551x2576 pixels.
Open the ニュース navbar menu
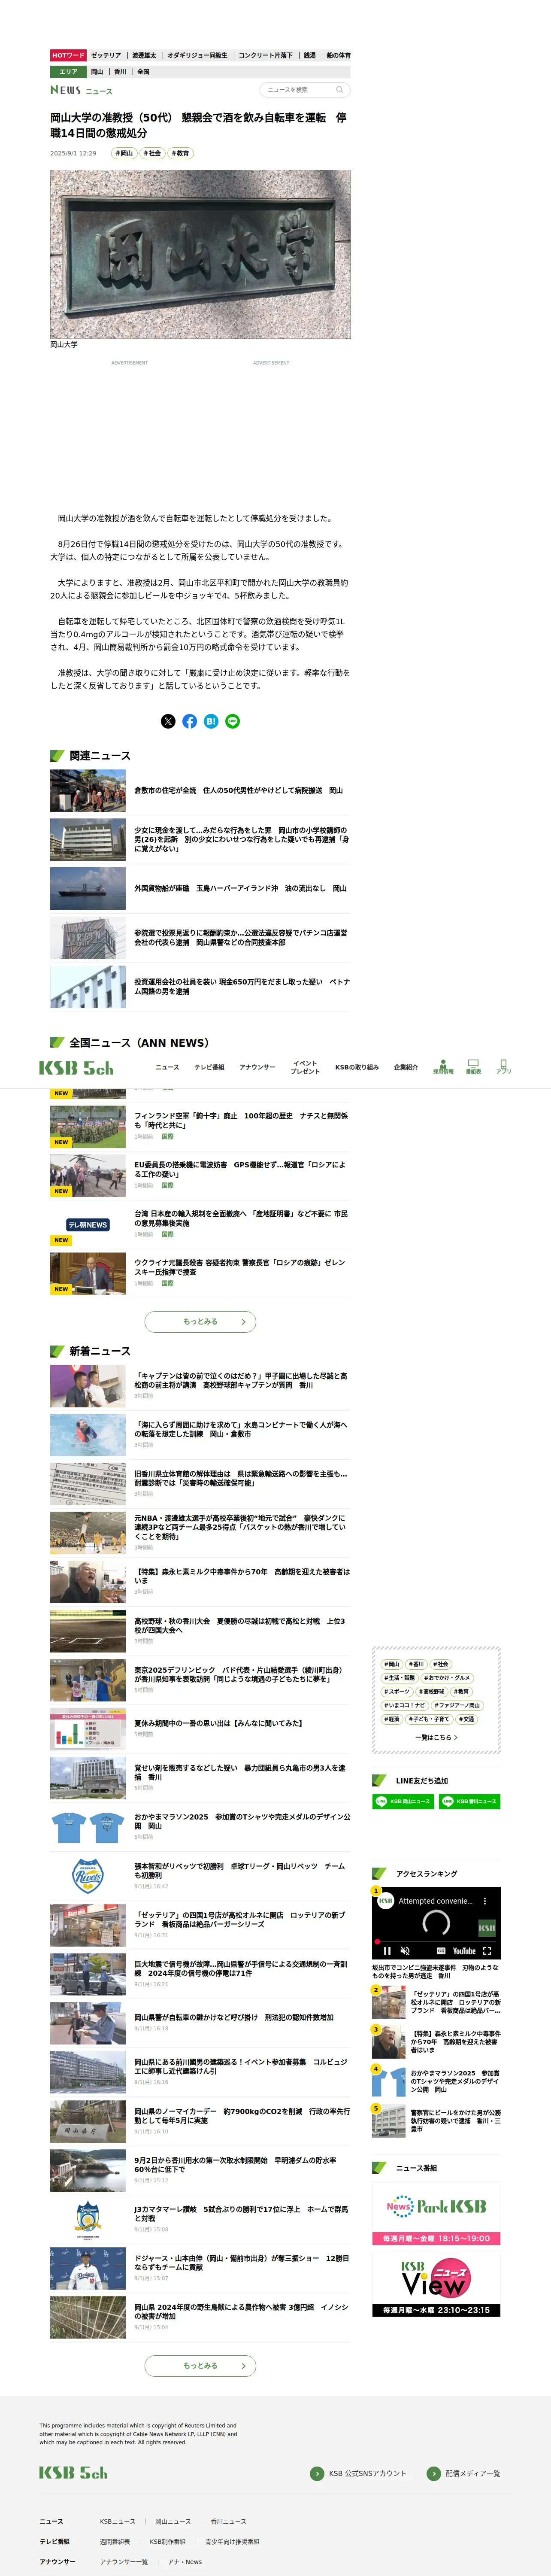click(x=168, y=1067)
